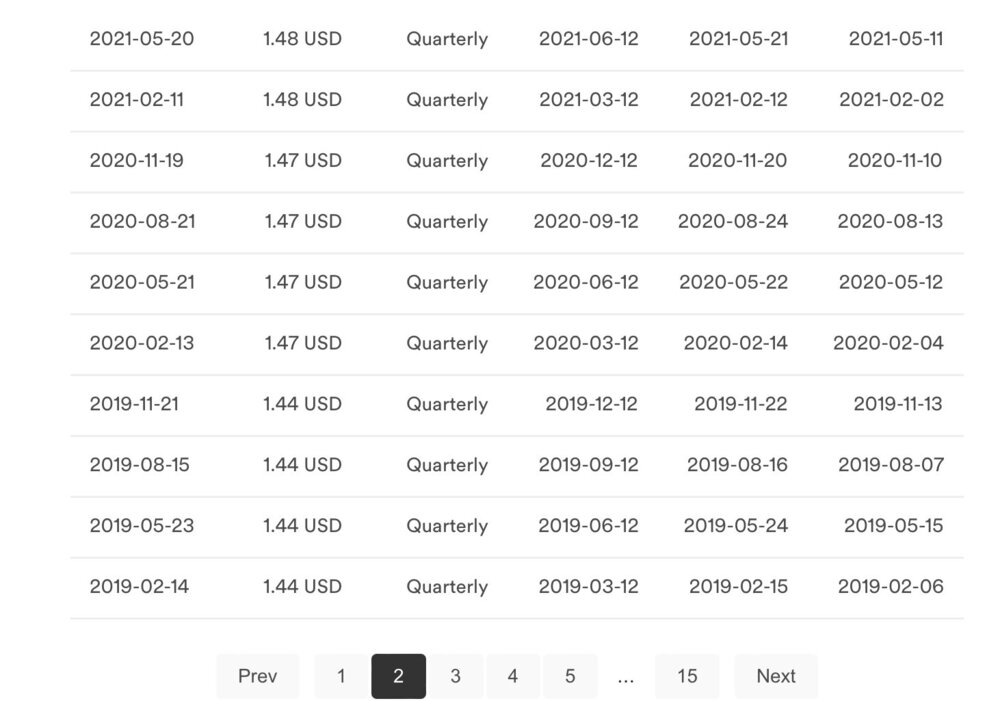Click the pagination ellipsis
The width and height of the screenshot is (1000, 701).
pos(626,676)
